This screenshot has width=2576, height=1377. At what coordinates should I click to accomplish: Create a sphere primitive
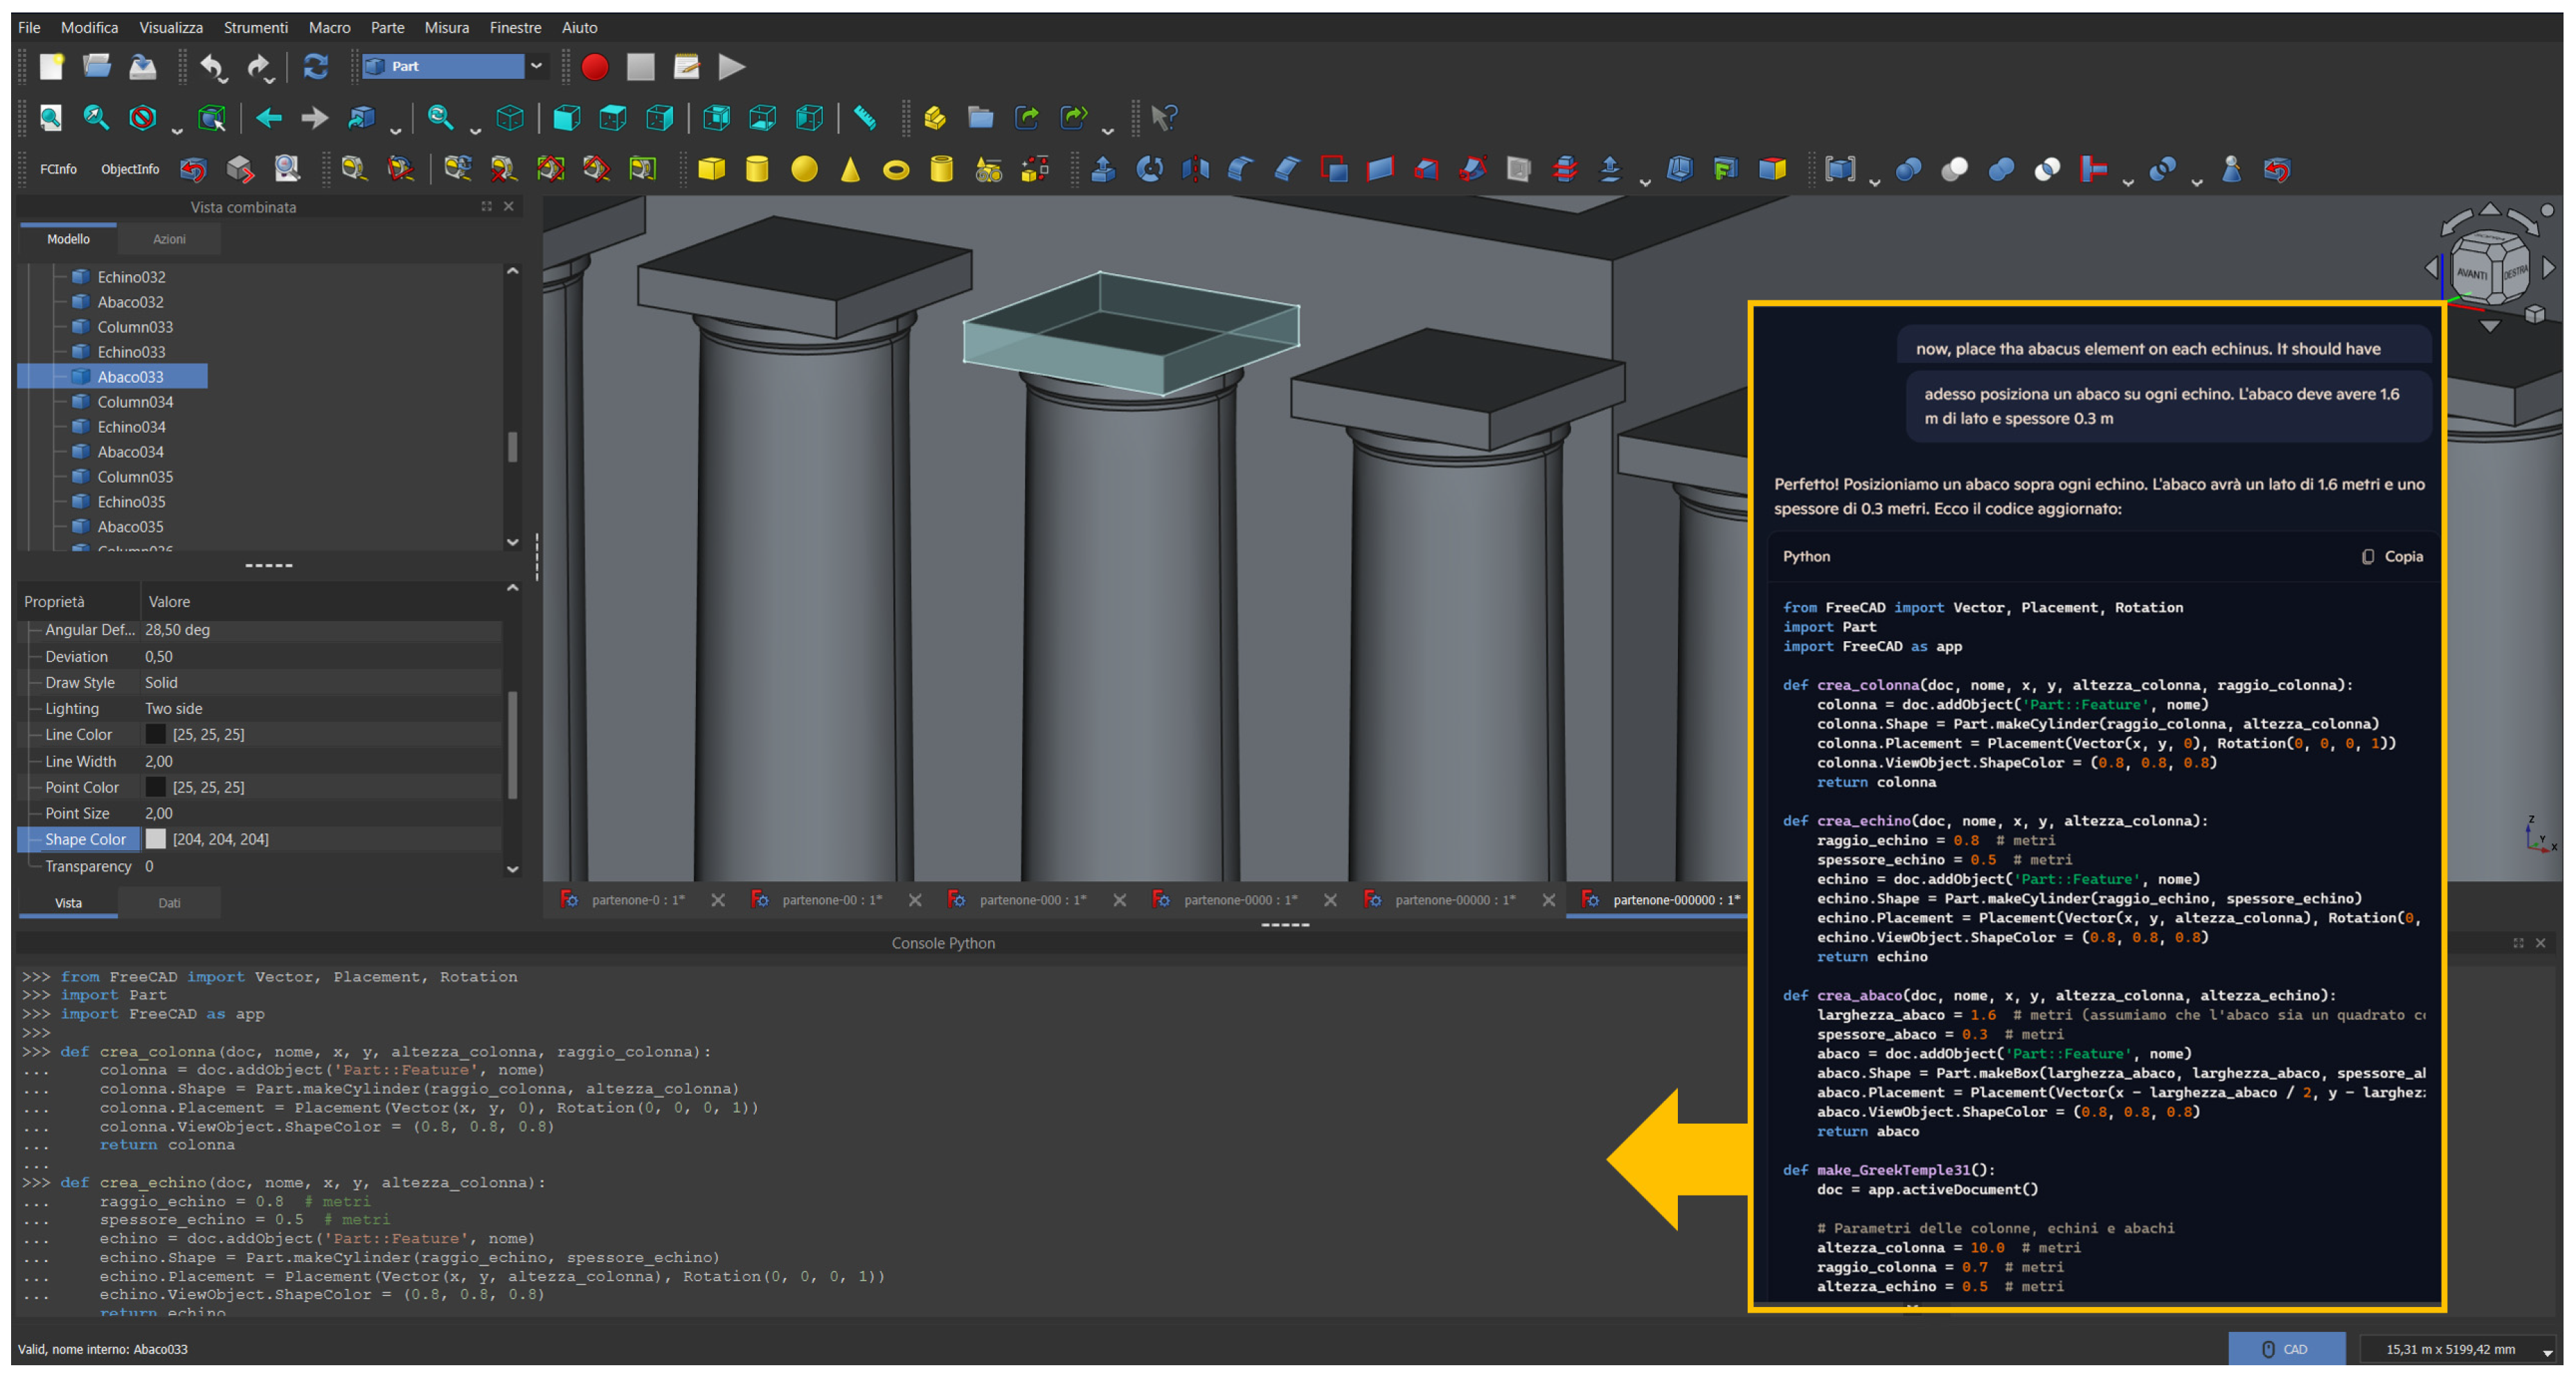pyautogui.click(x=804, y=169)
